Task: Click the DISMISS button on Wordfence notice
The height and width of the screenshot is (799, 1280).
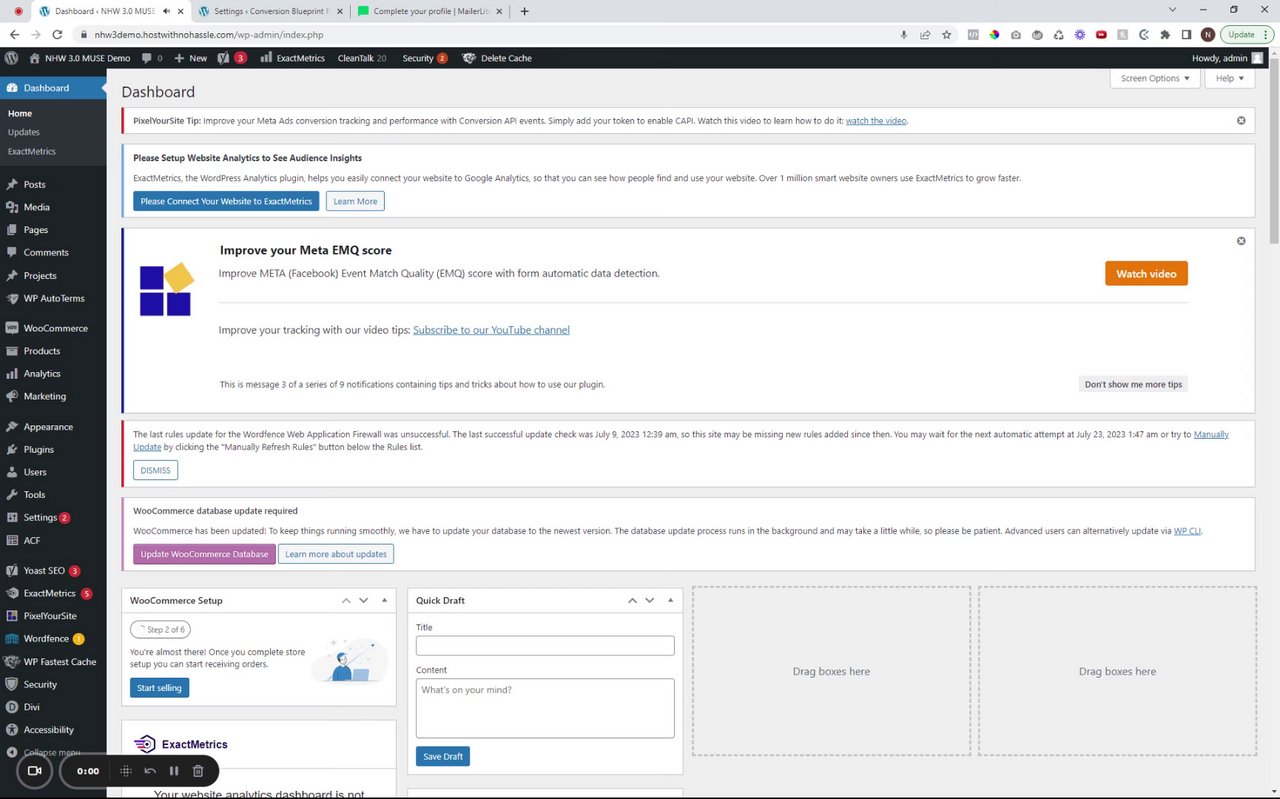Action: 155,470
